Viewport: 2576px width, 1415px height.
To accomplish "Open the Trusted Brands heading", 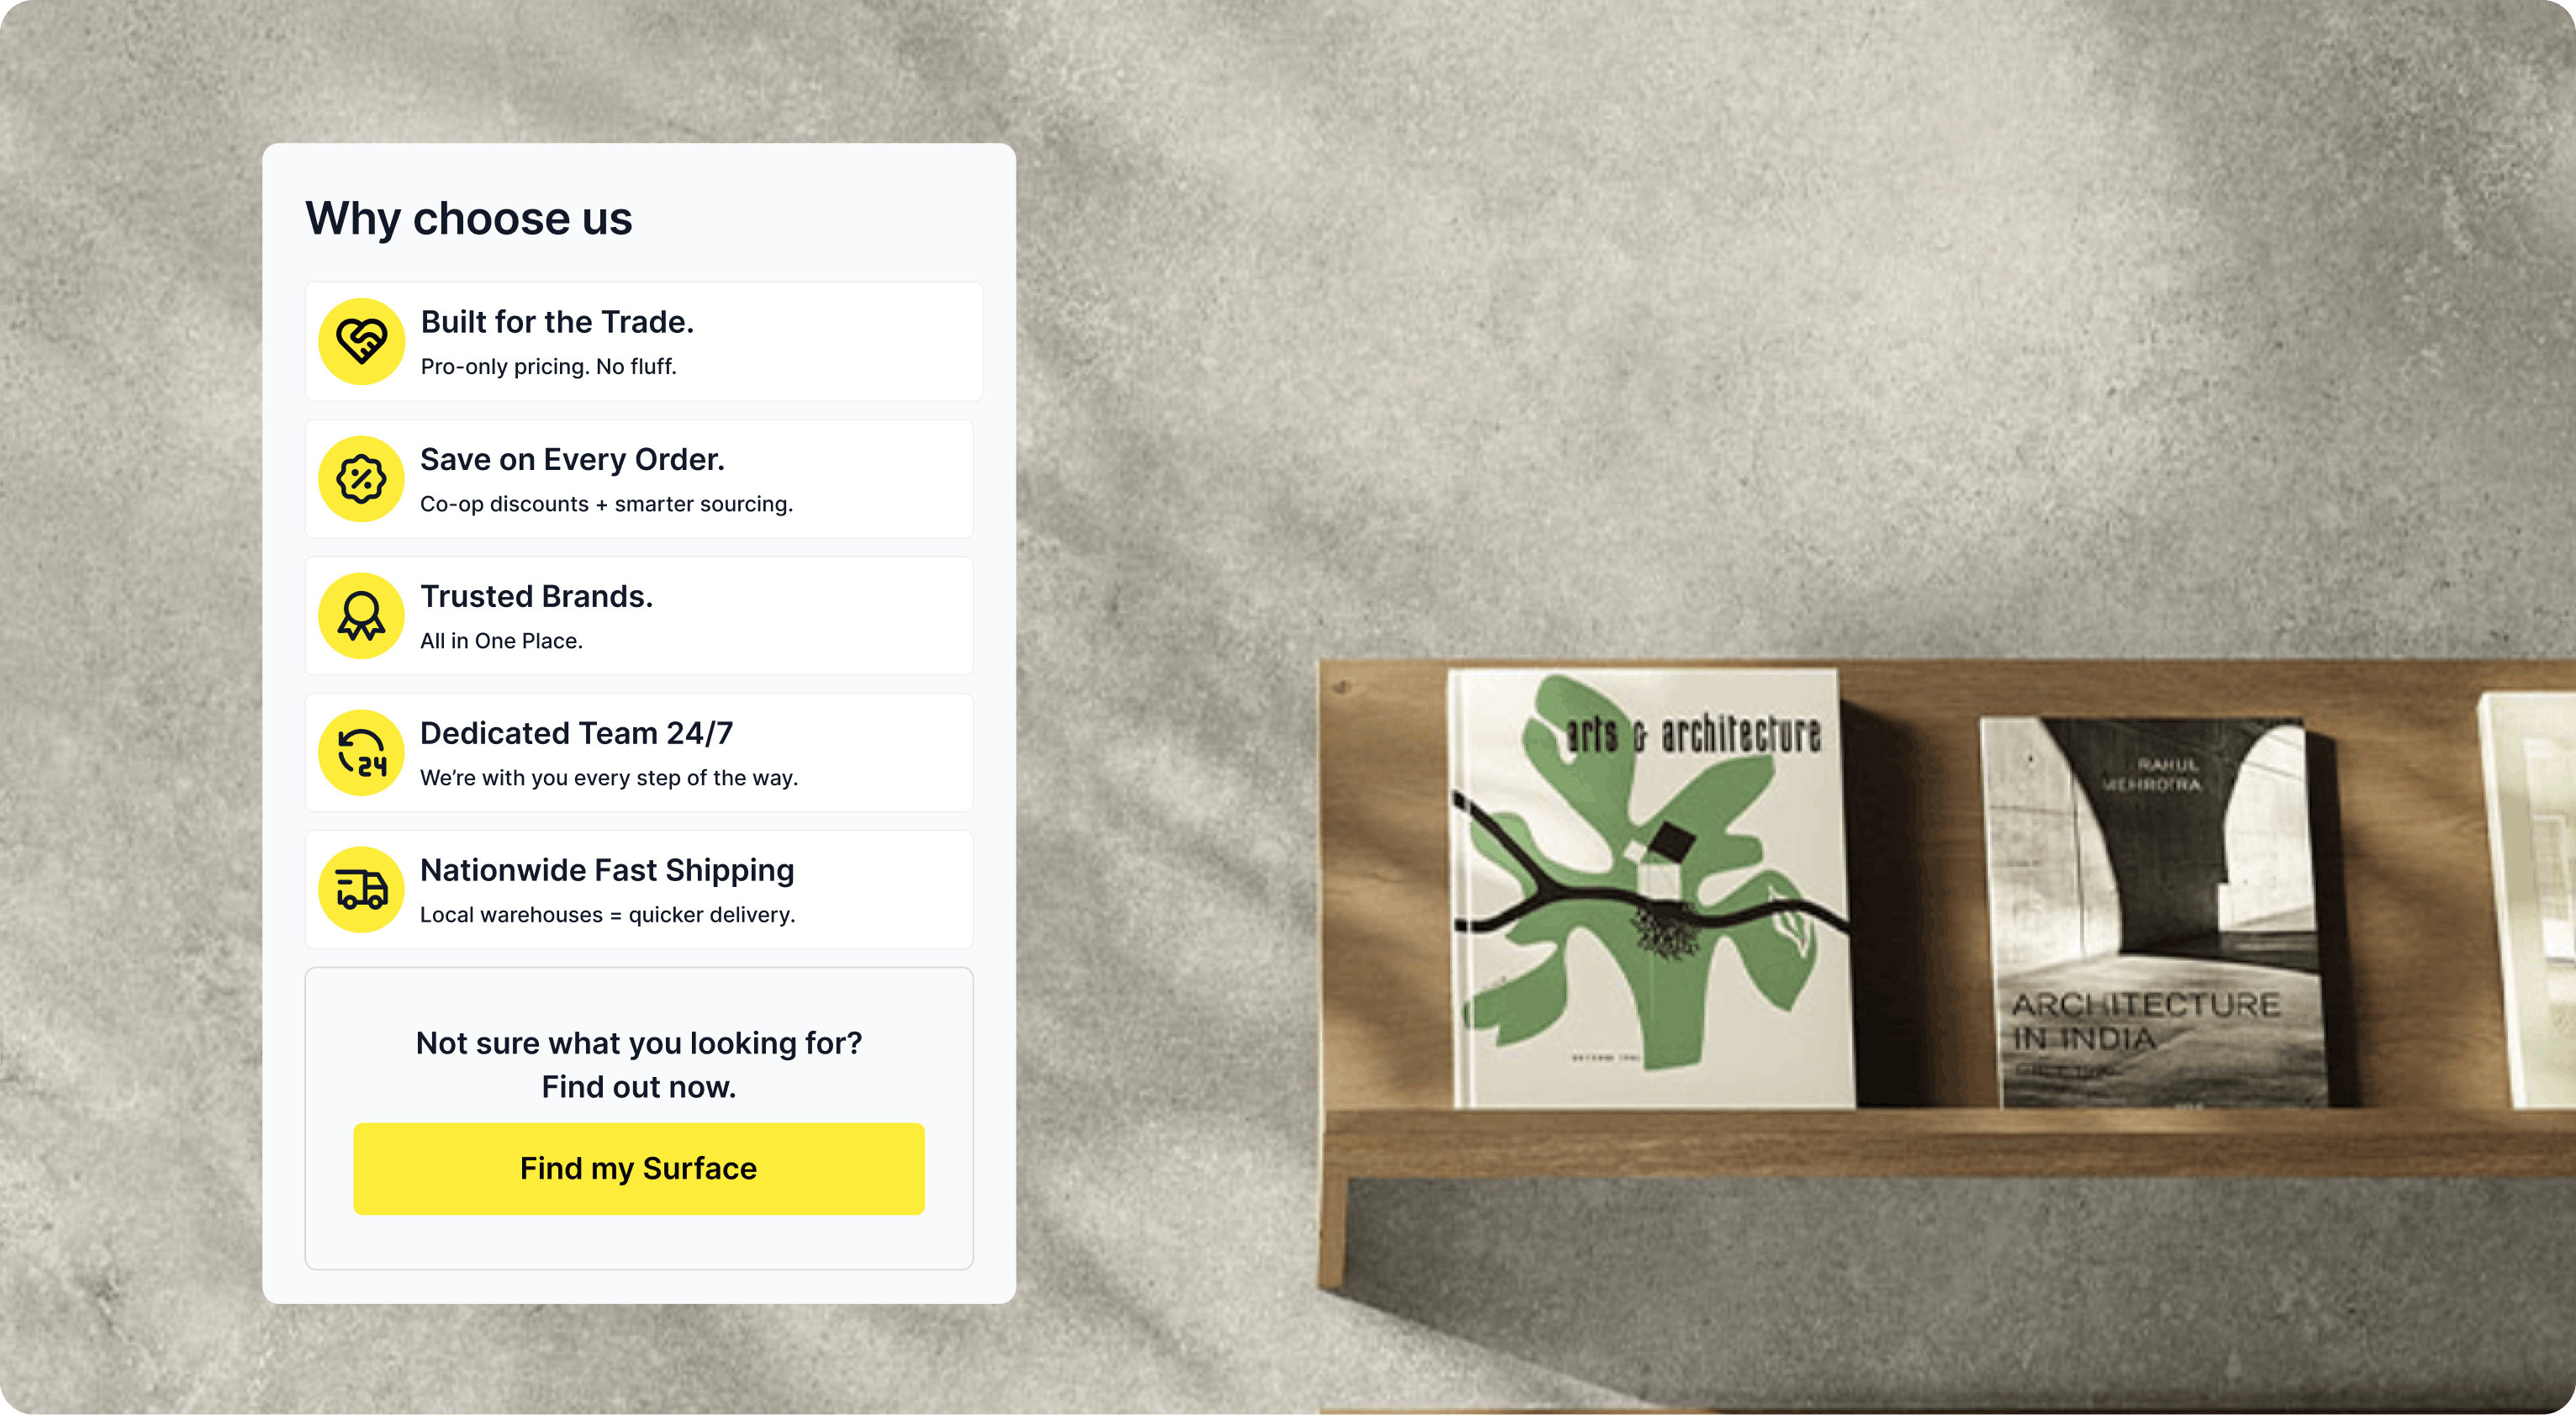I will coord(536,596).
